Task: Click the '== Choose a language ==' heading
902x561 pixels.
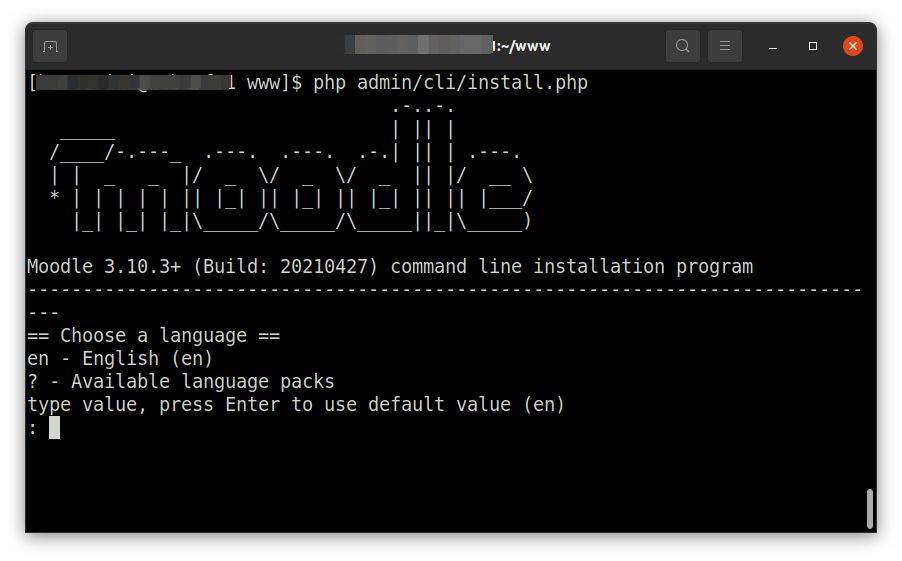Action: tap(154, 335)
